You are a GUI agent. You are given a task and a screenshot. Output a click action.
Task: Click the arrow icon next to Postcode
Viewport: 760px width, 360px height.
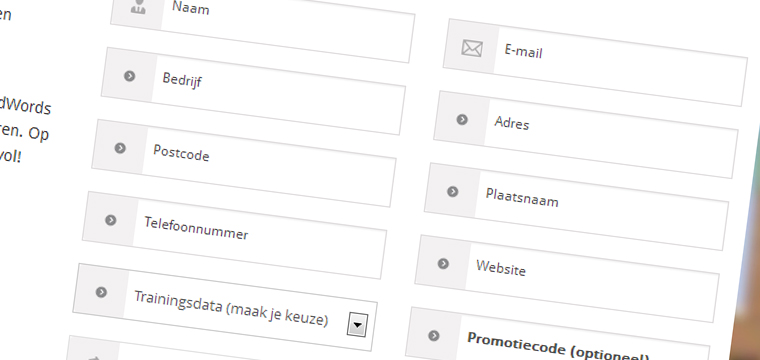pos(120,148)
